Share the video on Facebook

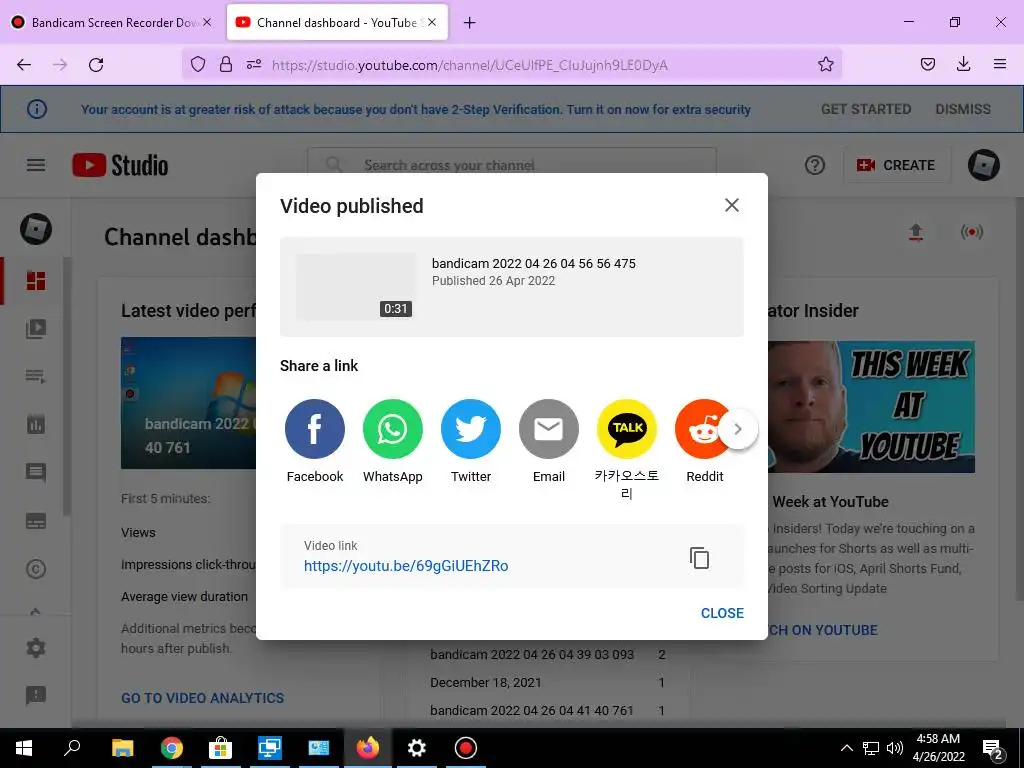[315, 429]
